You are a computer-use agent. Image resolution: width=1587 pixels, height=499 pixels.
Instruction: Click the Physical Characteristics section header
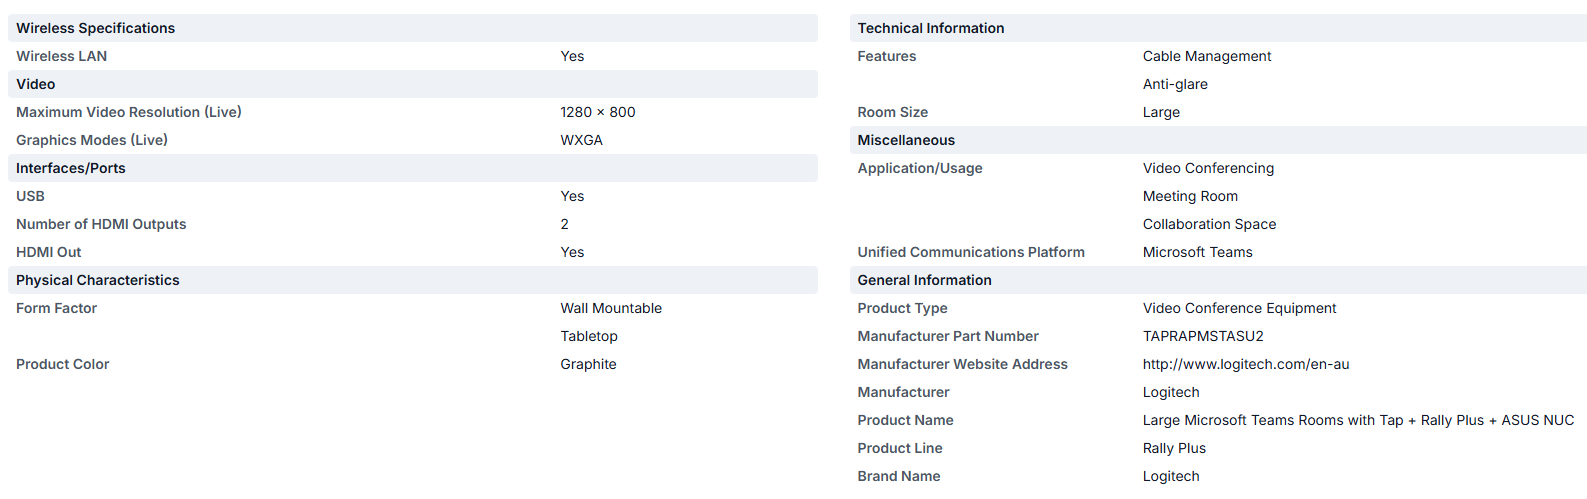click(x=98, y=280)
